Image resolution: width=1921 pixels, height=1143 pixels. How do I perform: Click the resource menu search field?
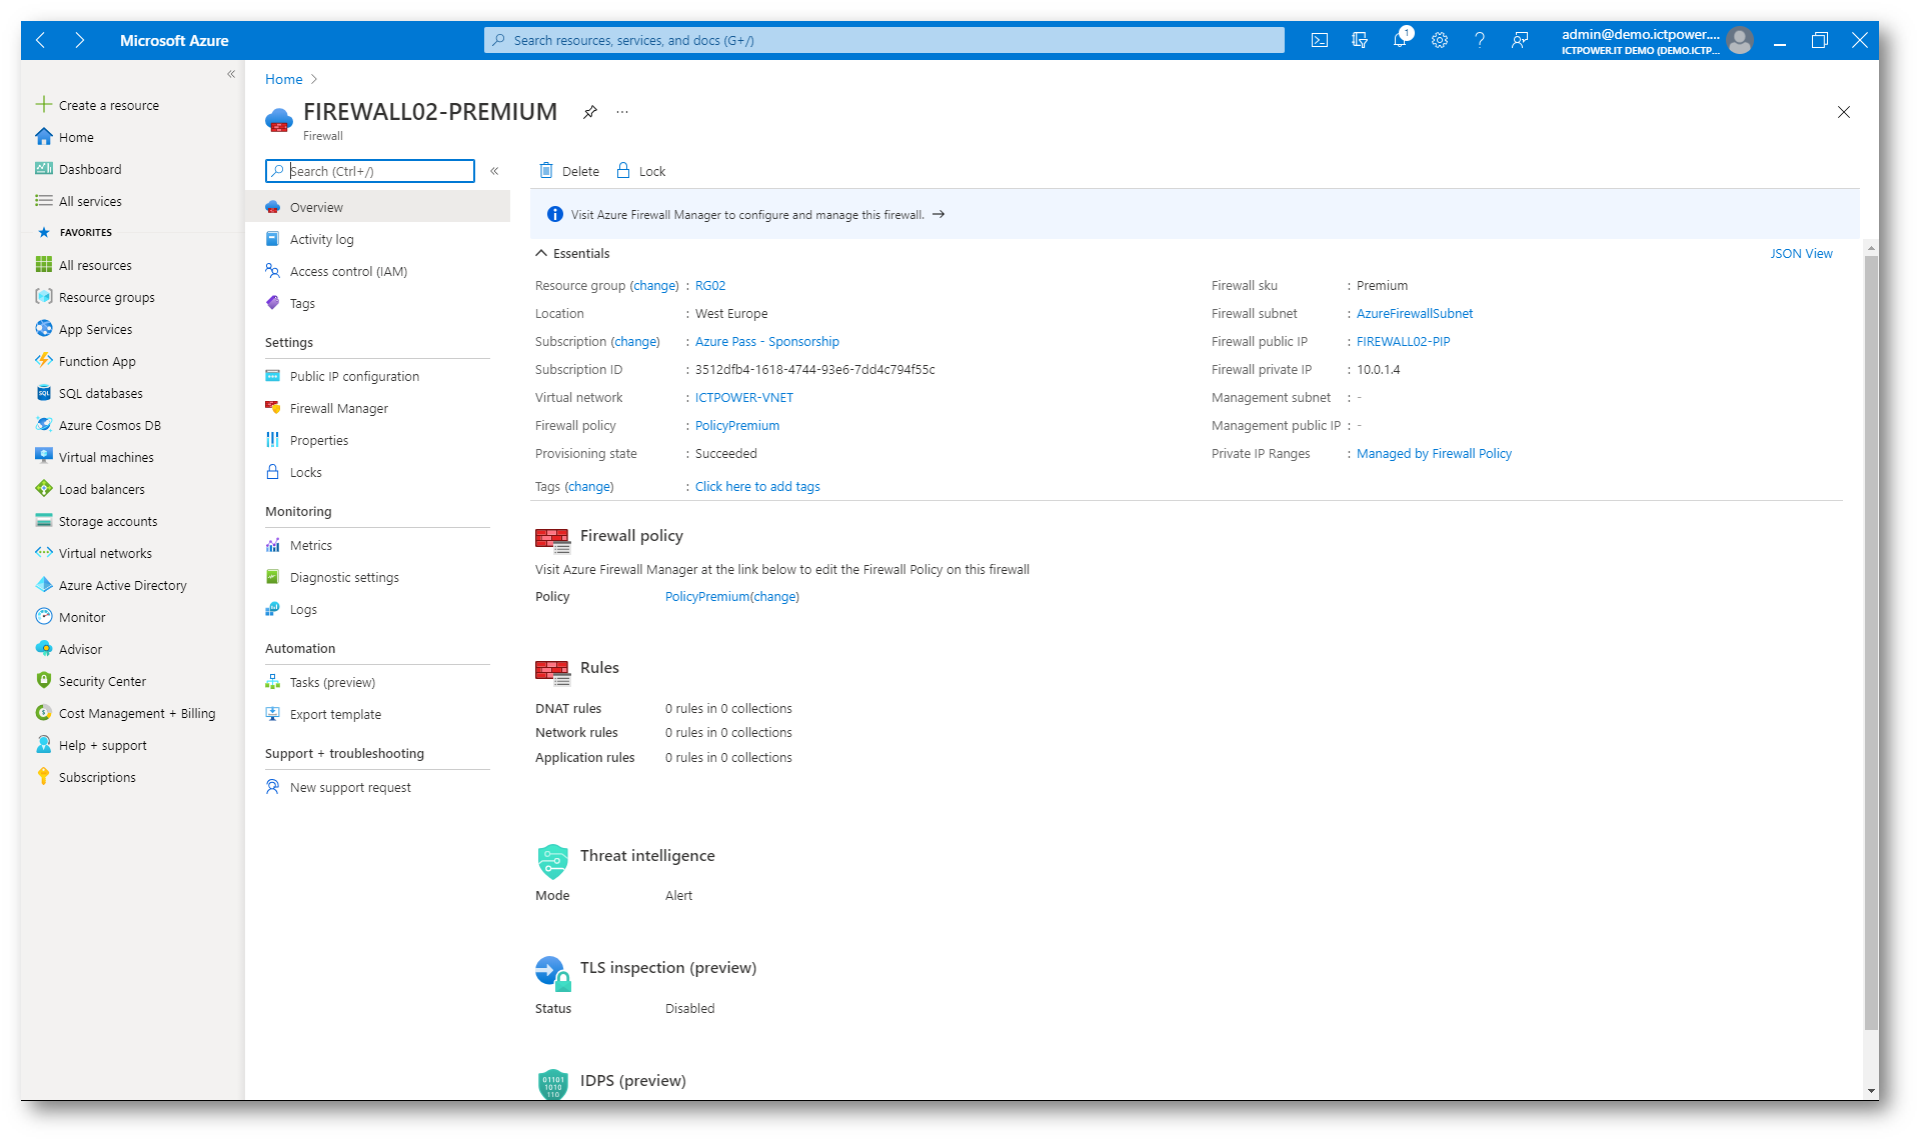[x=370, y=171]
